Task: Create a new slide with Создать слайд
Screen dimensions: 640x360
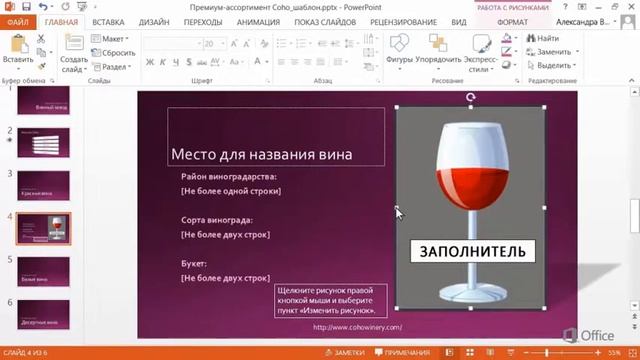Action: [74, 53]
